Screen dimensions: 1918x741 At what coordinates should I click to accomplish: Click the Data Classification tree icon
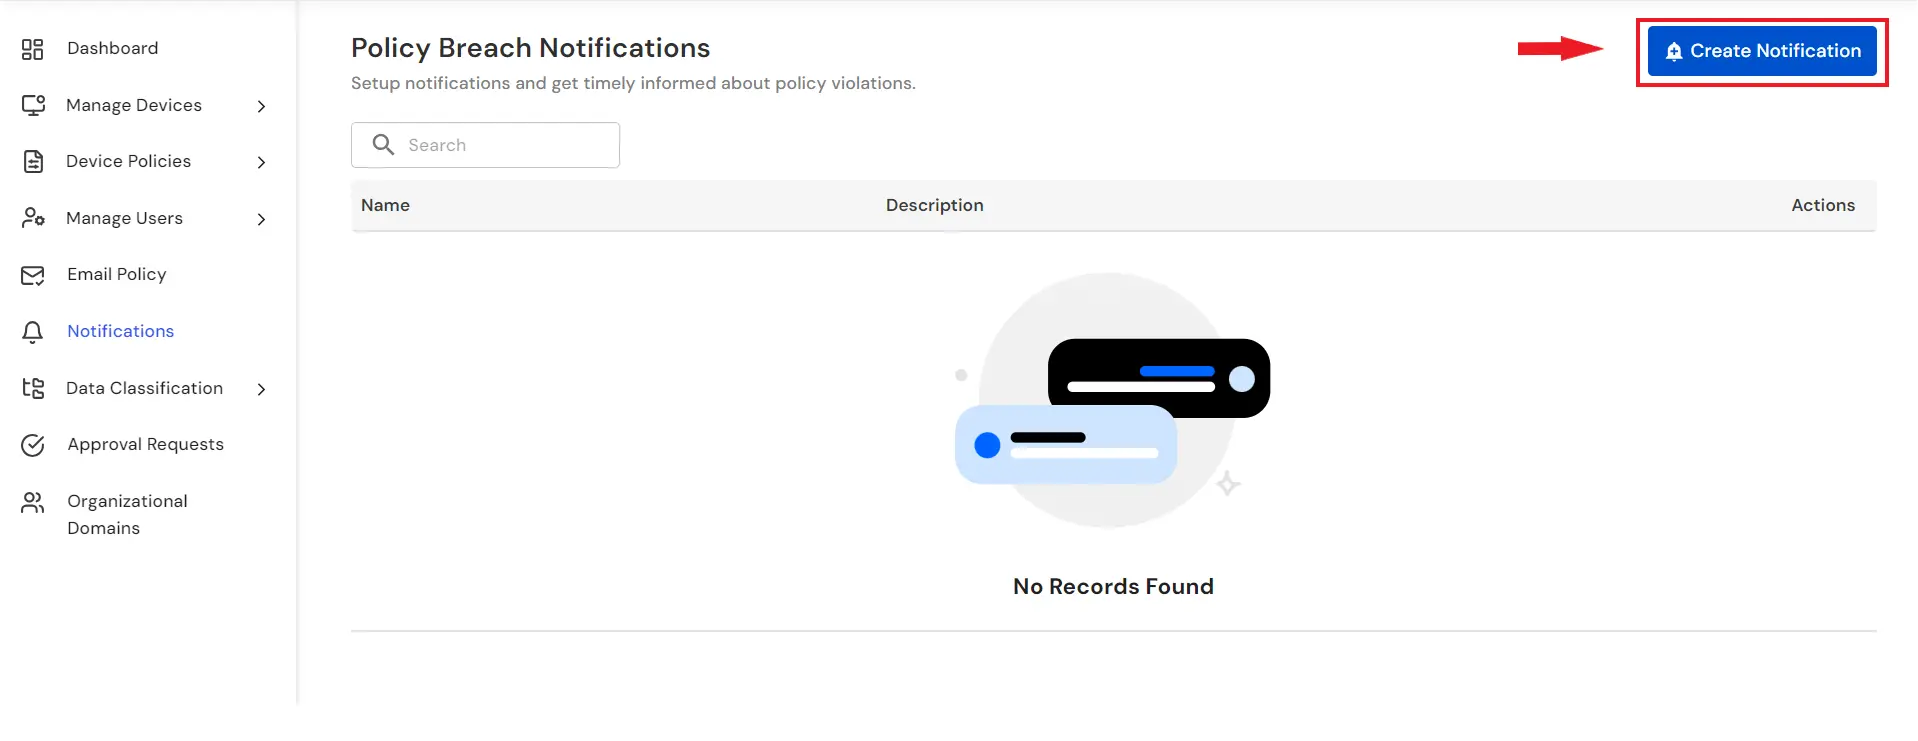click(x=33, y=388)
